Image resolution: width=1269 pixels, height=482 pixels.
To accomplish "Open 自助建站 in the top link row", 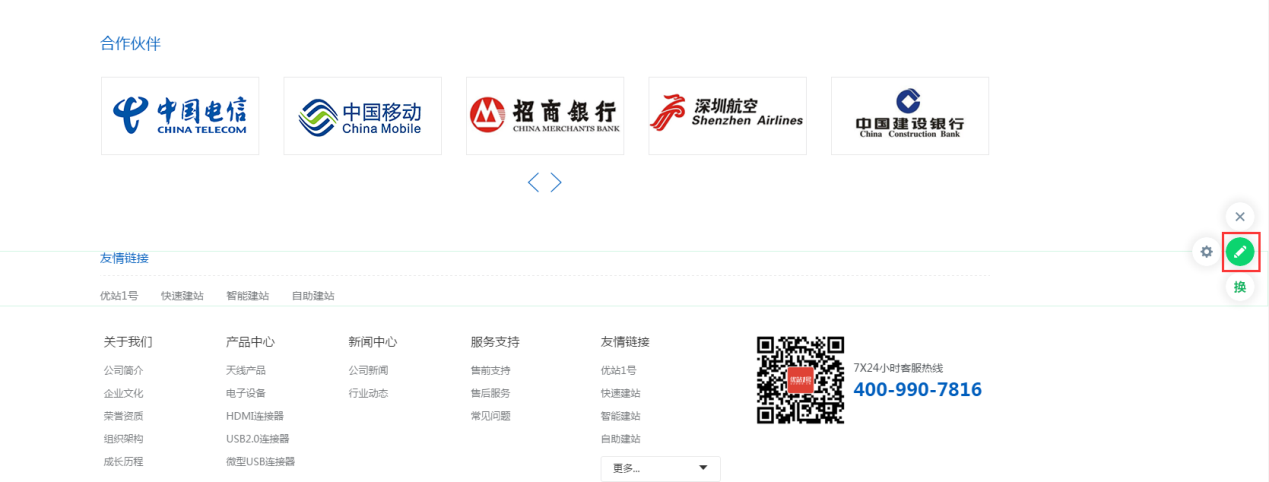I will pyautogui.click(x=313, y=296).
